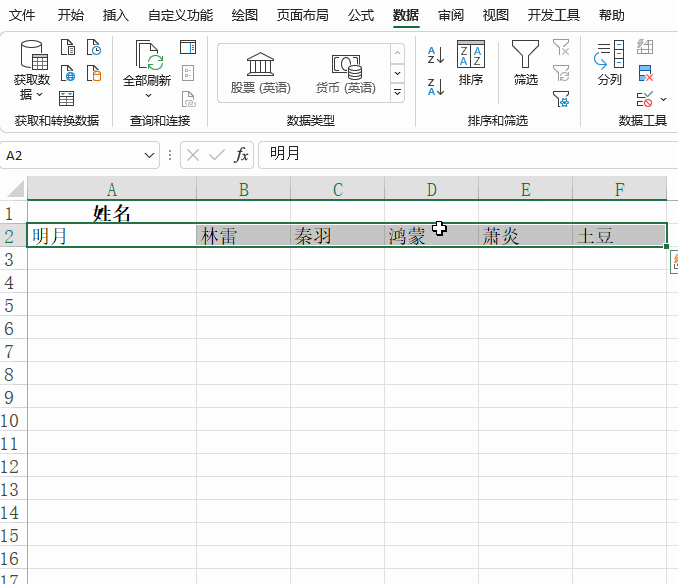Image resolution: width=678 pixels, height=584 pixels.
Task: Open the Data Validation dropdown arrow
Action: (x=663, y=99)
